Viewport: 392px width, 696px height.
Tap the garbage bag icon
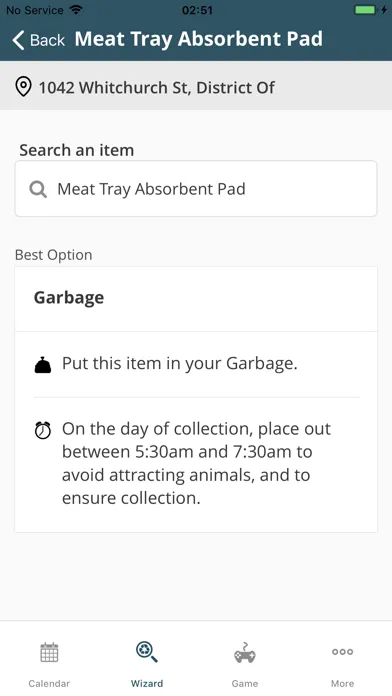[x=43, y=365]
